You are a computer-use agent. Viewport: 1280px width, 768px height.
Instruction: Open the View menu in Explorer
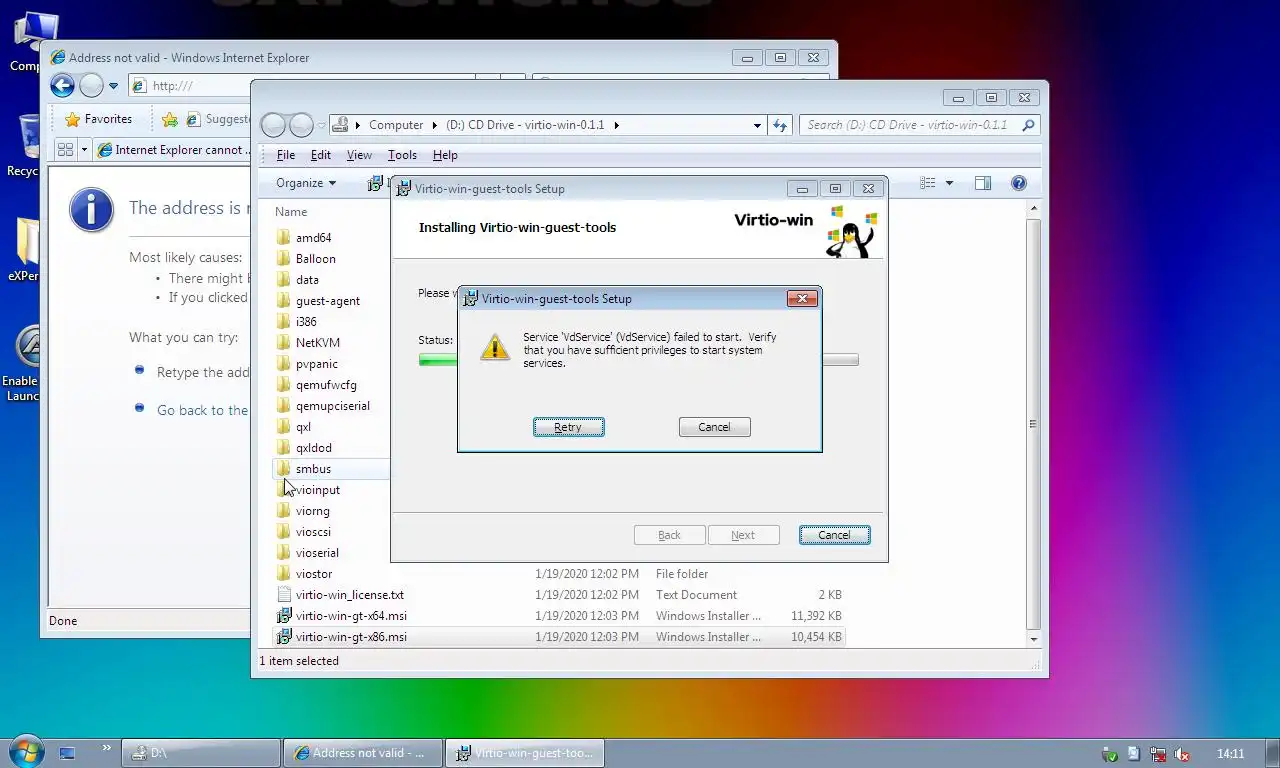(359, 155)
